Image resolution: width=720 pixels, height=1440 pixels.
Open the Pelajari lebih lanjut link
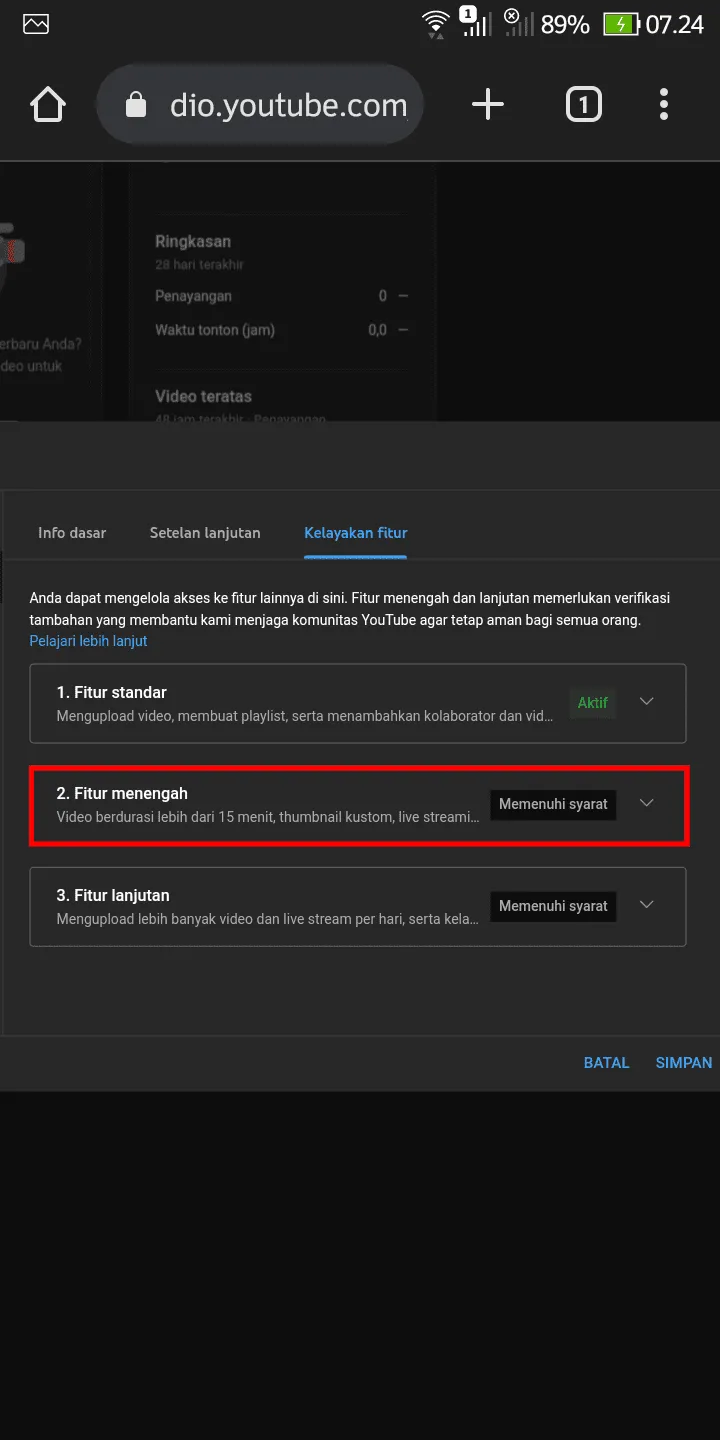[88, 641]
